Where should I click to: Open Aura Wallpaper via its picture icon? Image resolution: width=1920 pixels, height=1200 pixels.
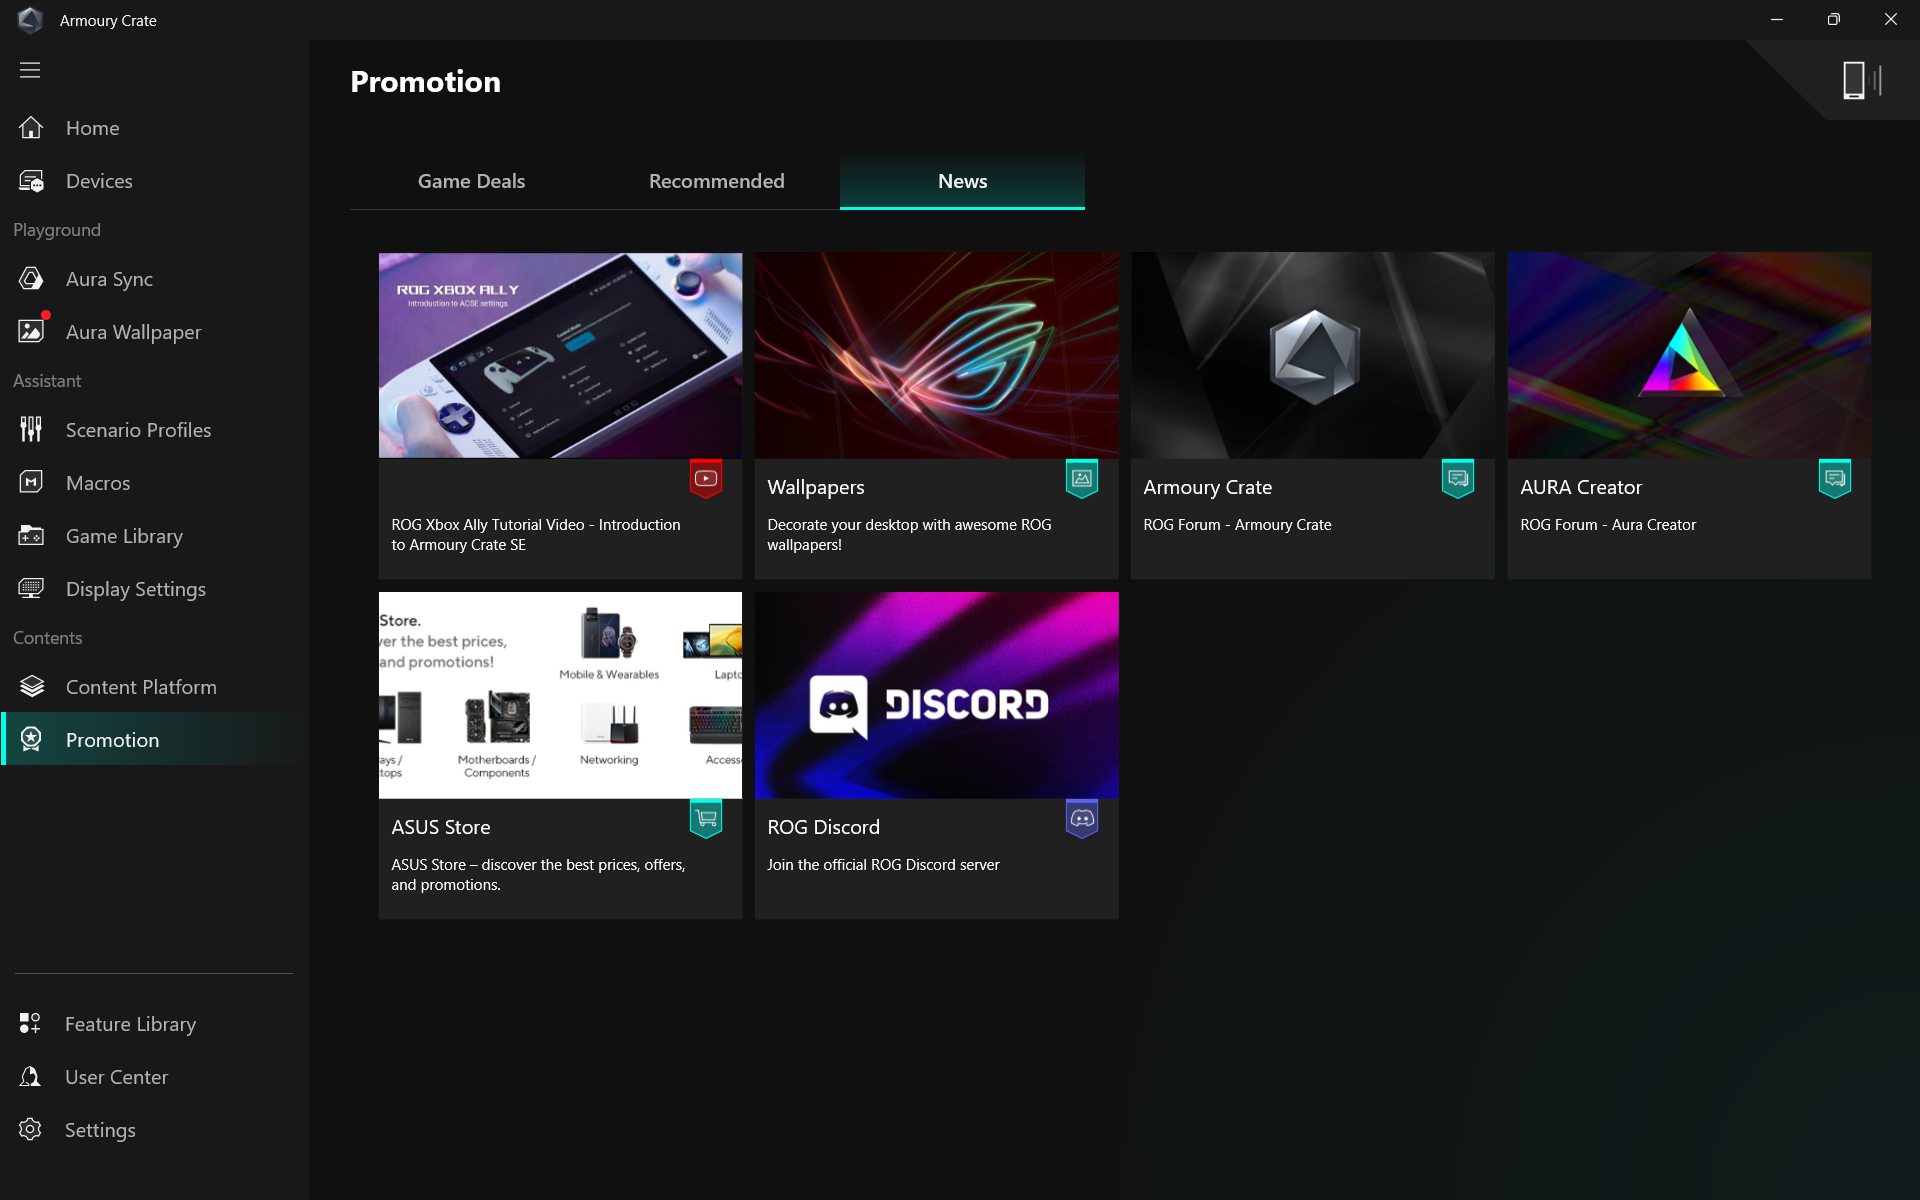tap(31, 332)
